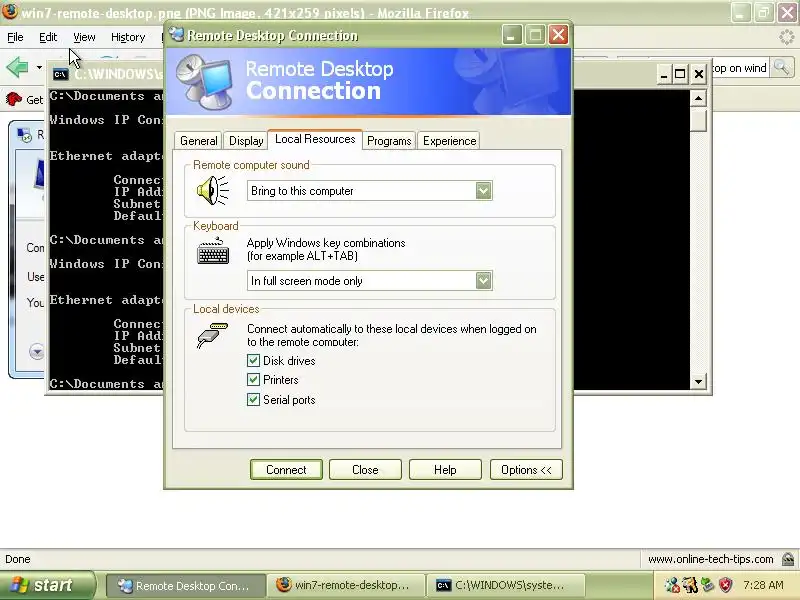Click www.online-tech-tips.com in status bar
This screenshot has width=800, height=600.
pyautogui.click(x=710, y=559)
